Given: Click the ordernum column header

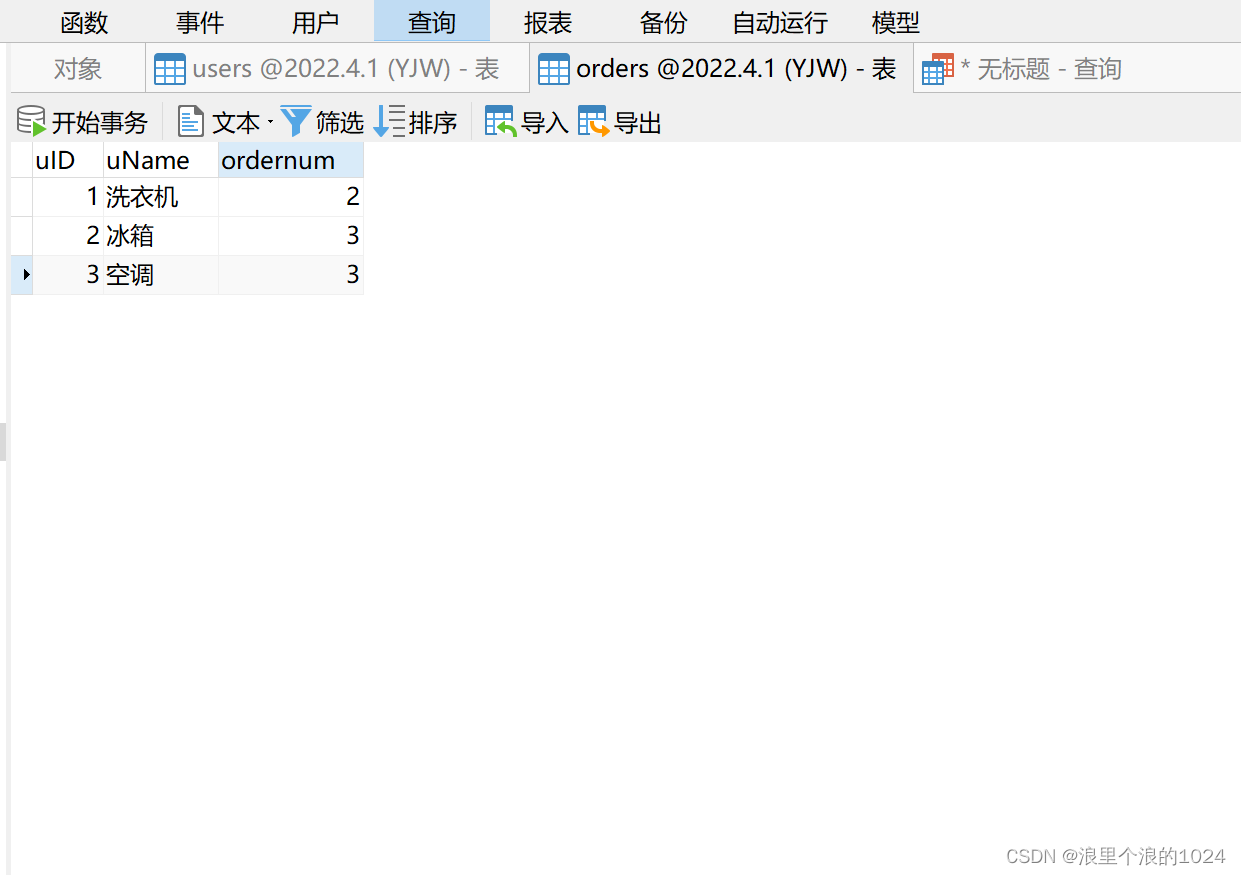Looking at the screenshot, I should point(291,160).
